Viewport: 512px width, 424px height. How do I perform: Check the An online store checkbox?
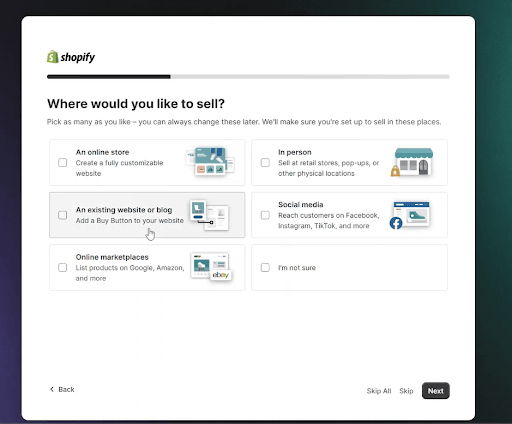point(63,162)
